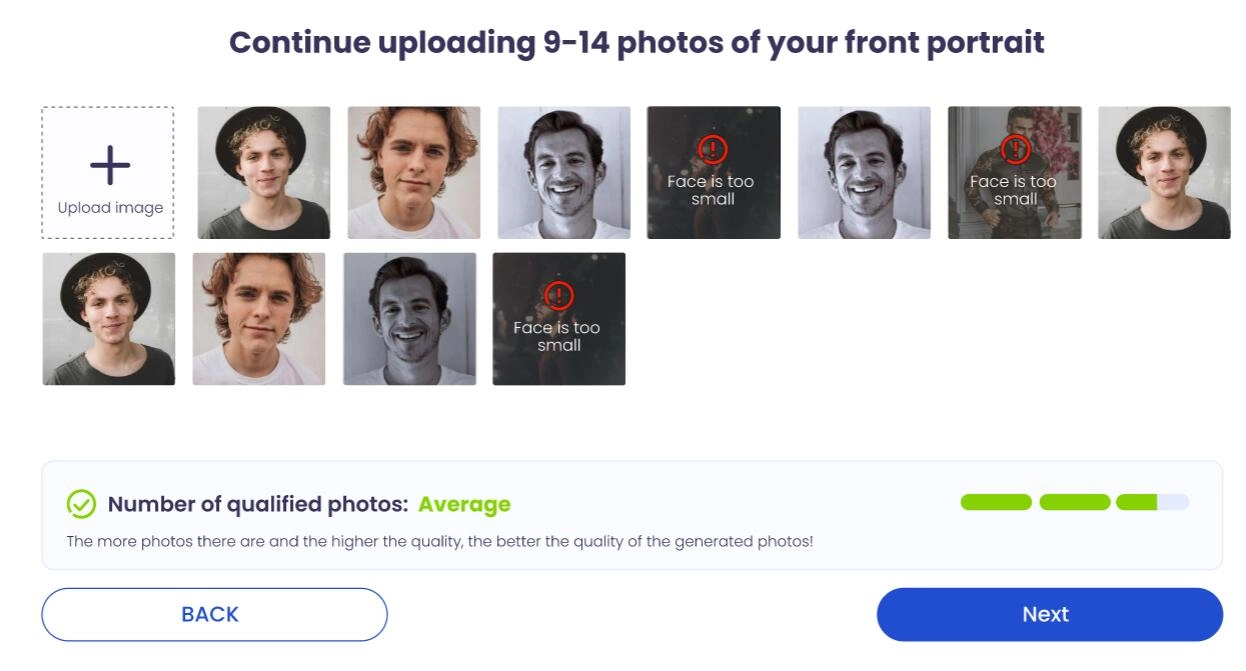This screenshot has height=671, width=1246.
Task: Click the "Upload image" label
Action: 110,208
